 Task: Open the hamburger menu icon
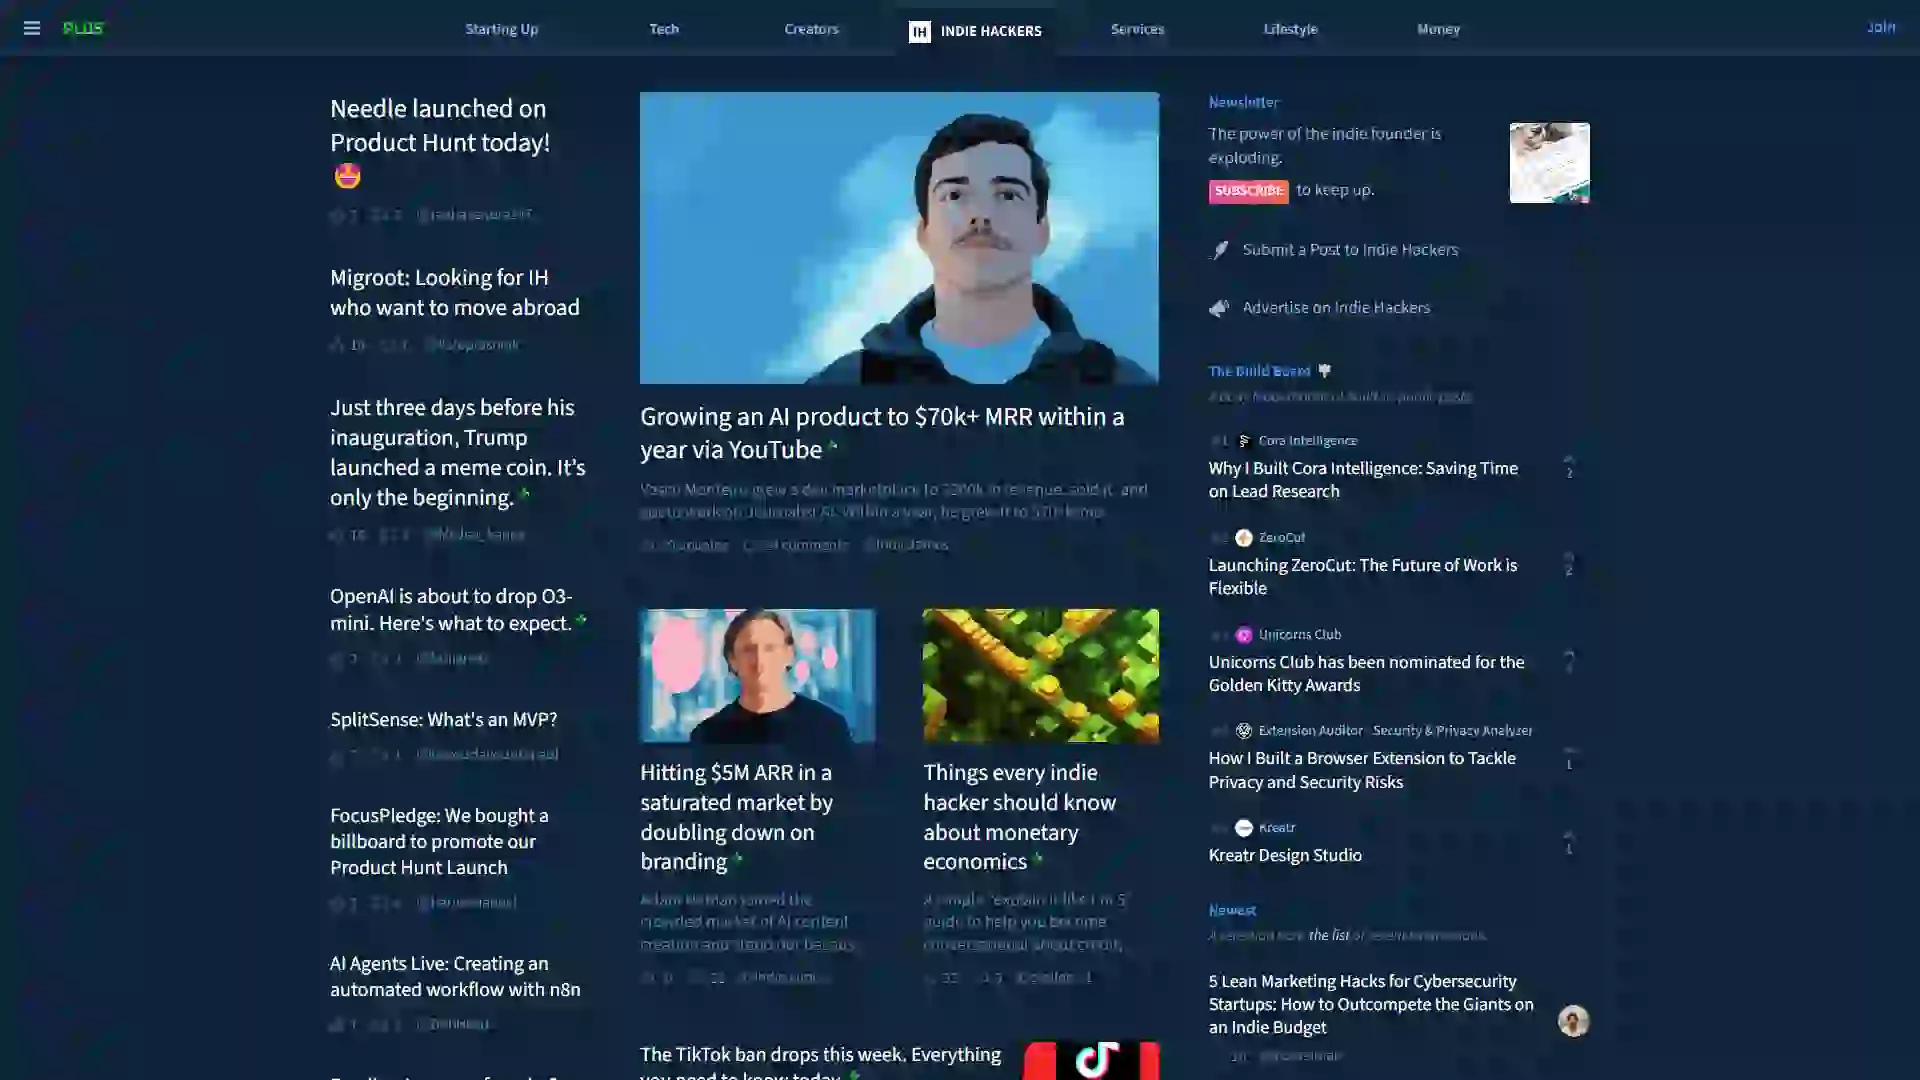32,28
